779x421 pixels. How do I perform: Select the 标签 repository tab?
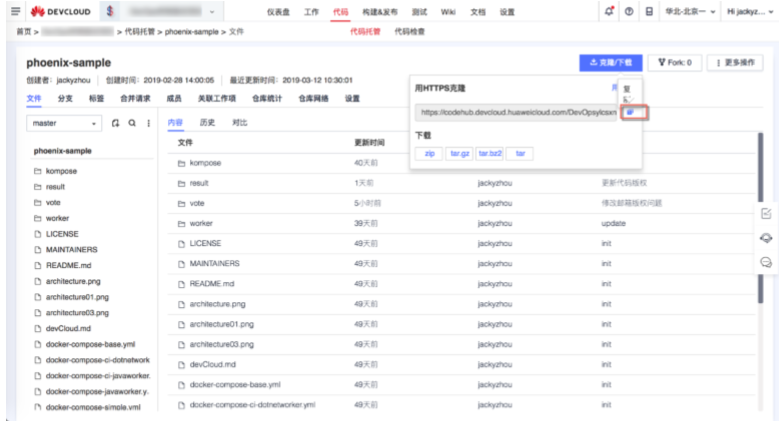(x=96, y=98)
